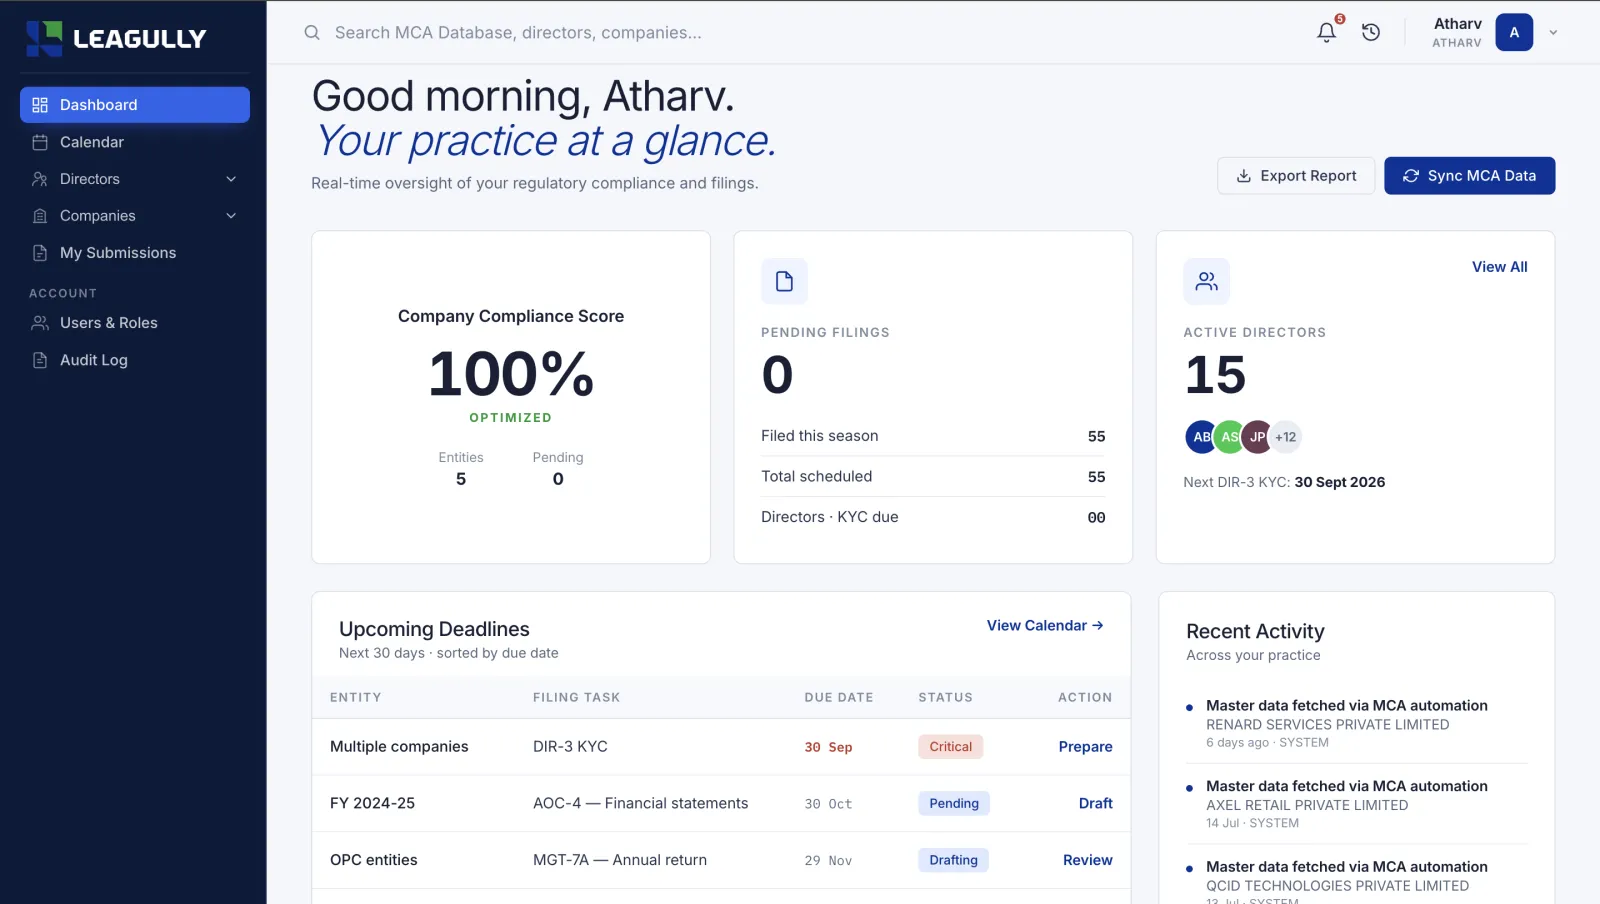
Task: Click the Audit Log sidebar icon
Action: click(40, 360)
